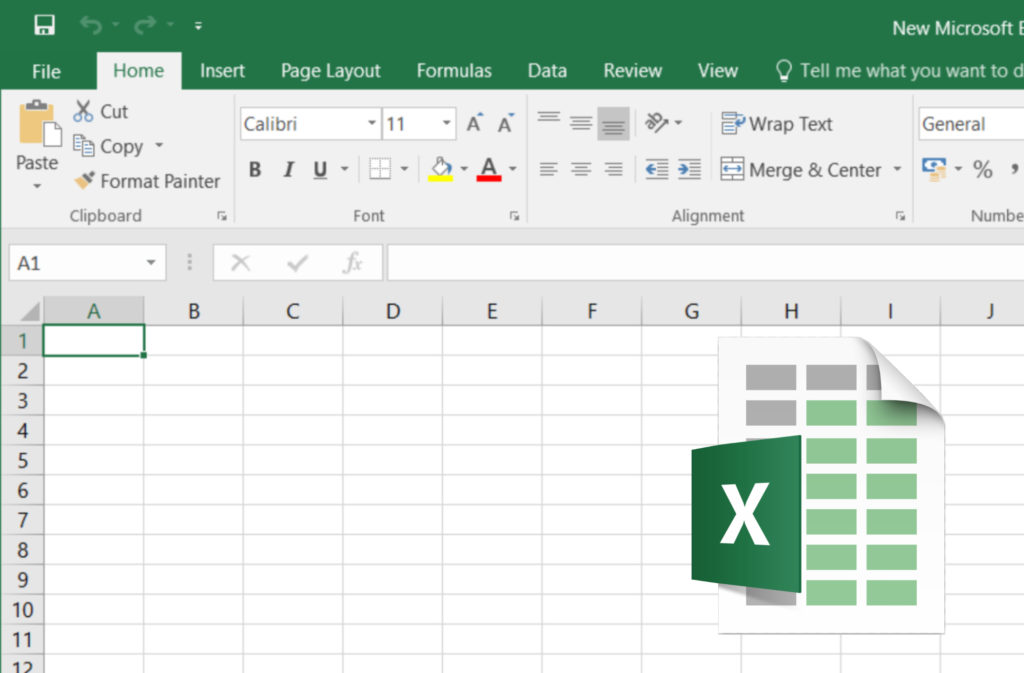Click the Percent Style icon

983,170
